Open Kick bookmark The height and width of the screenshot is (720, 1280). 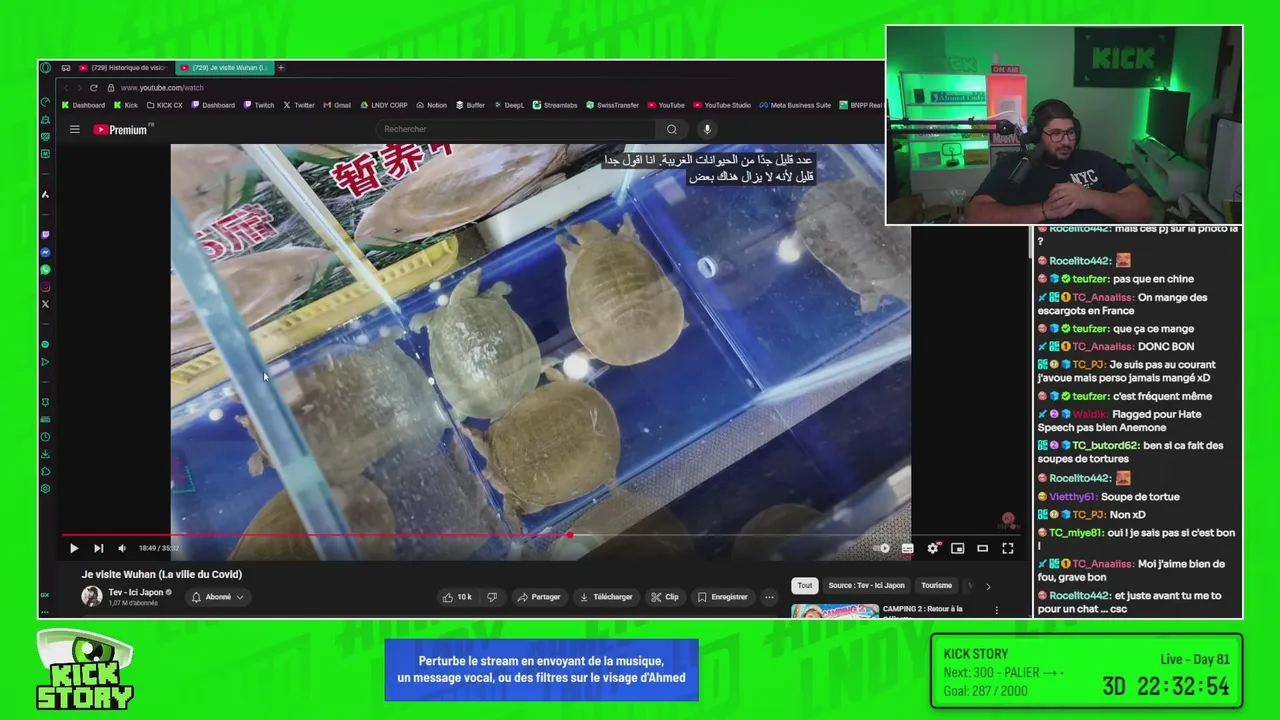tap(126, 105)
